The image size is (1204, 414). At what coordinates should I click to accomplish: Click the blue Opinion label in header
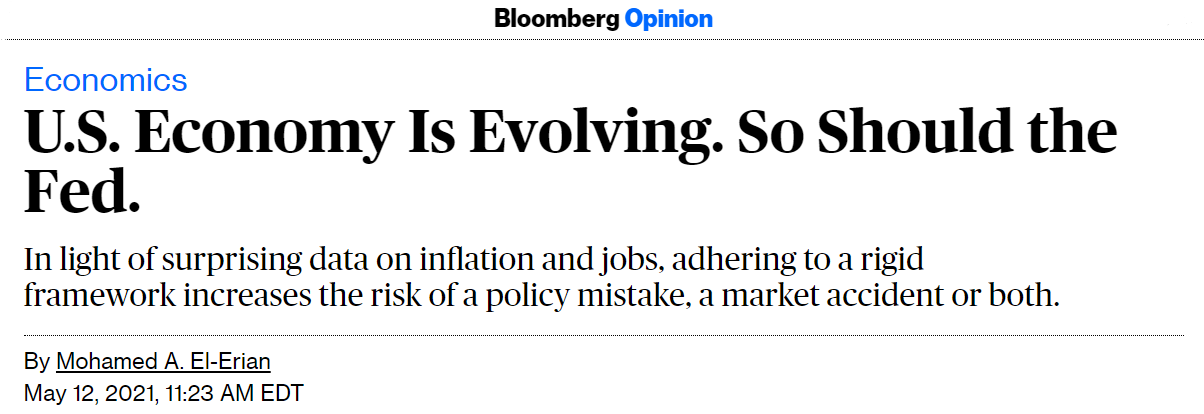(x=669, y=19)
